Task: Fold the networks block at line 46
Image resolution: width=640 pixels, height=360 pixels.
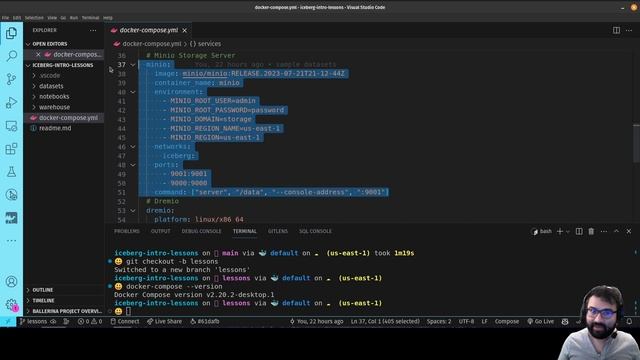Action: 133,147
